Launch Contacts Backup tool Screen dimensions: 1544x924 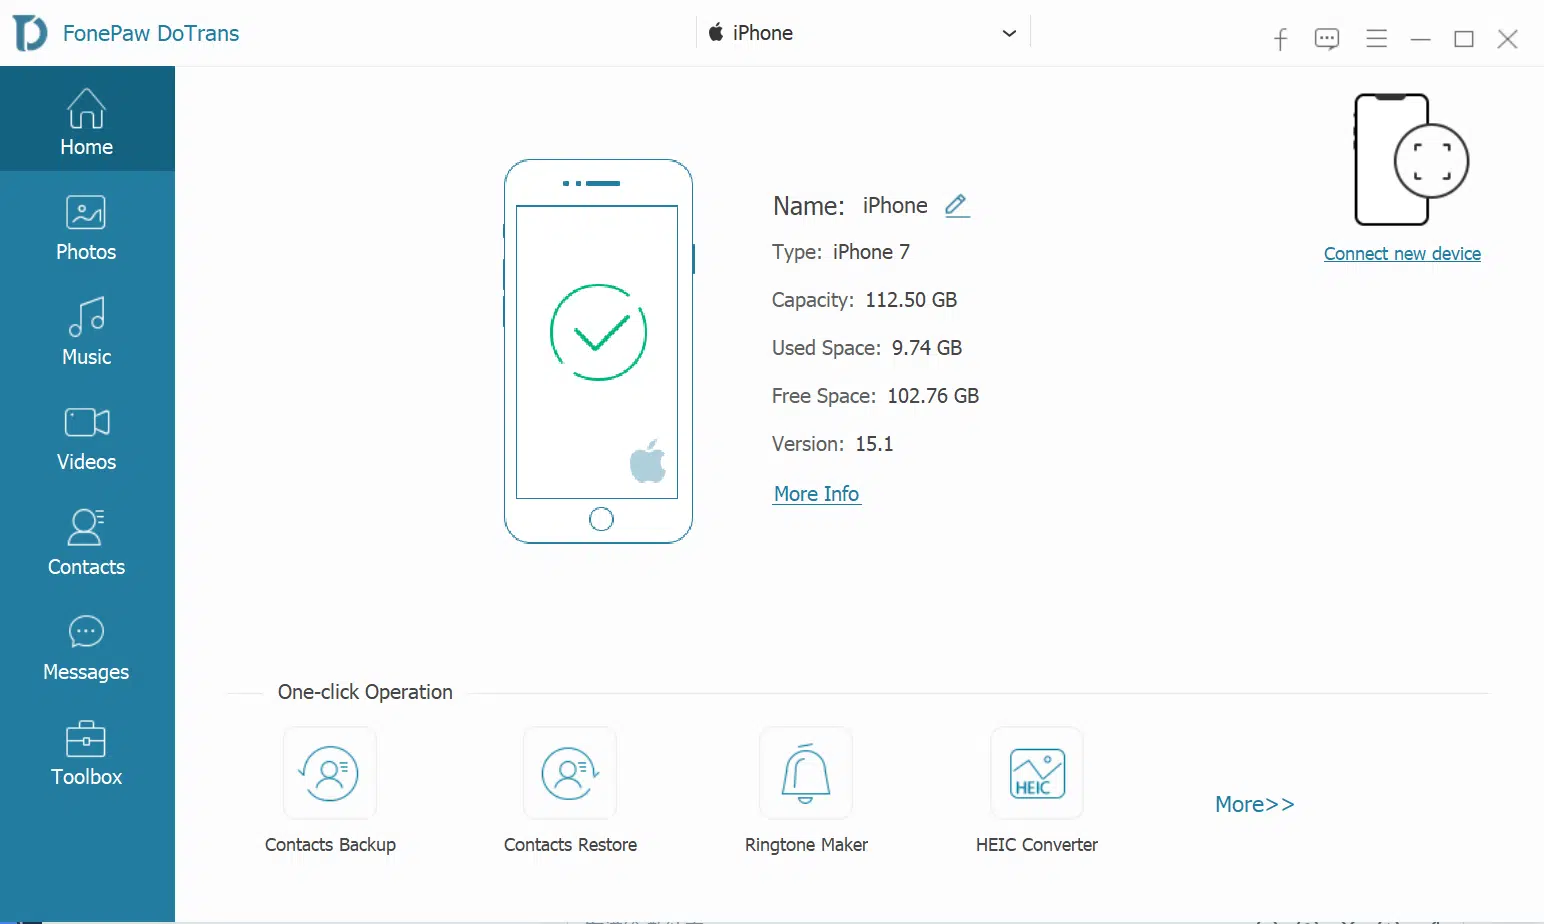point(330,790)
